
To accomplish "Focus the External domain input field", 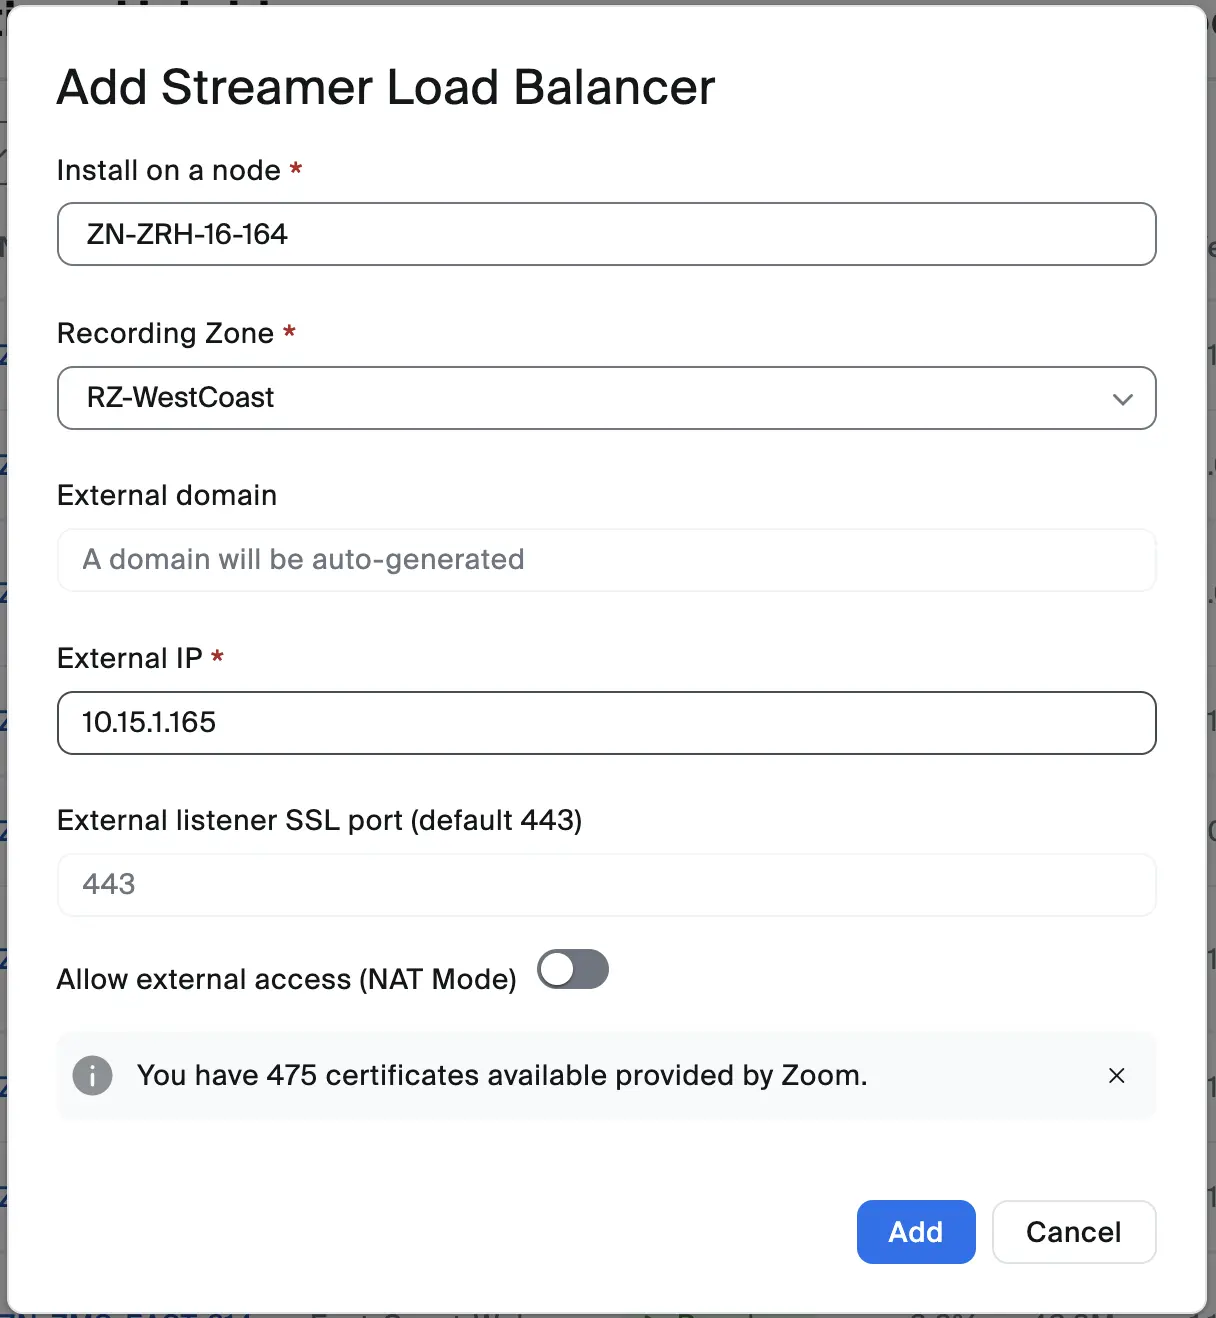I will [606, 560].
